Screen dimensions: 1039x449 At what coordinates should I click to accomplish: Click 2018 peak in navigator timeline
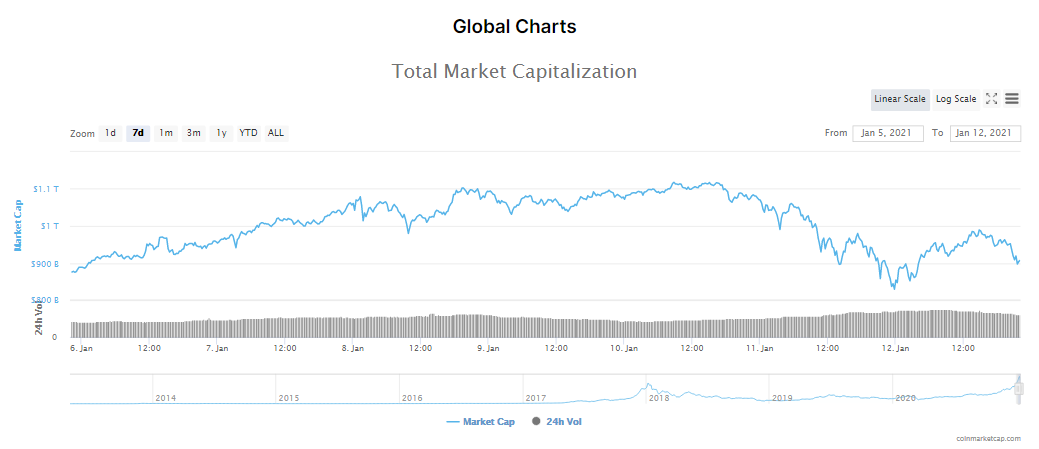tap(648, 388)
